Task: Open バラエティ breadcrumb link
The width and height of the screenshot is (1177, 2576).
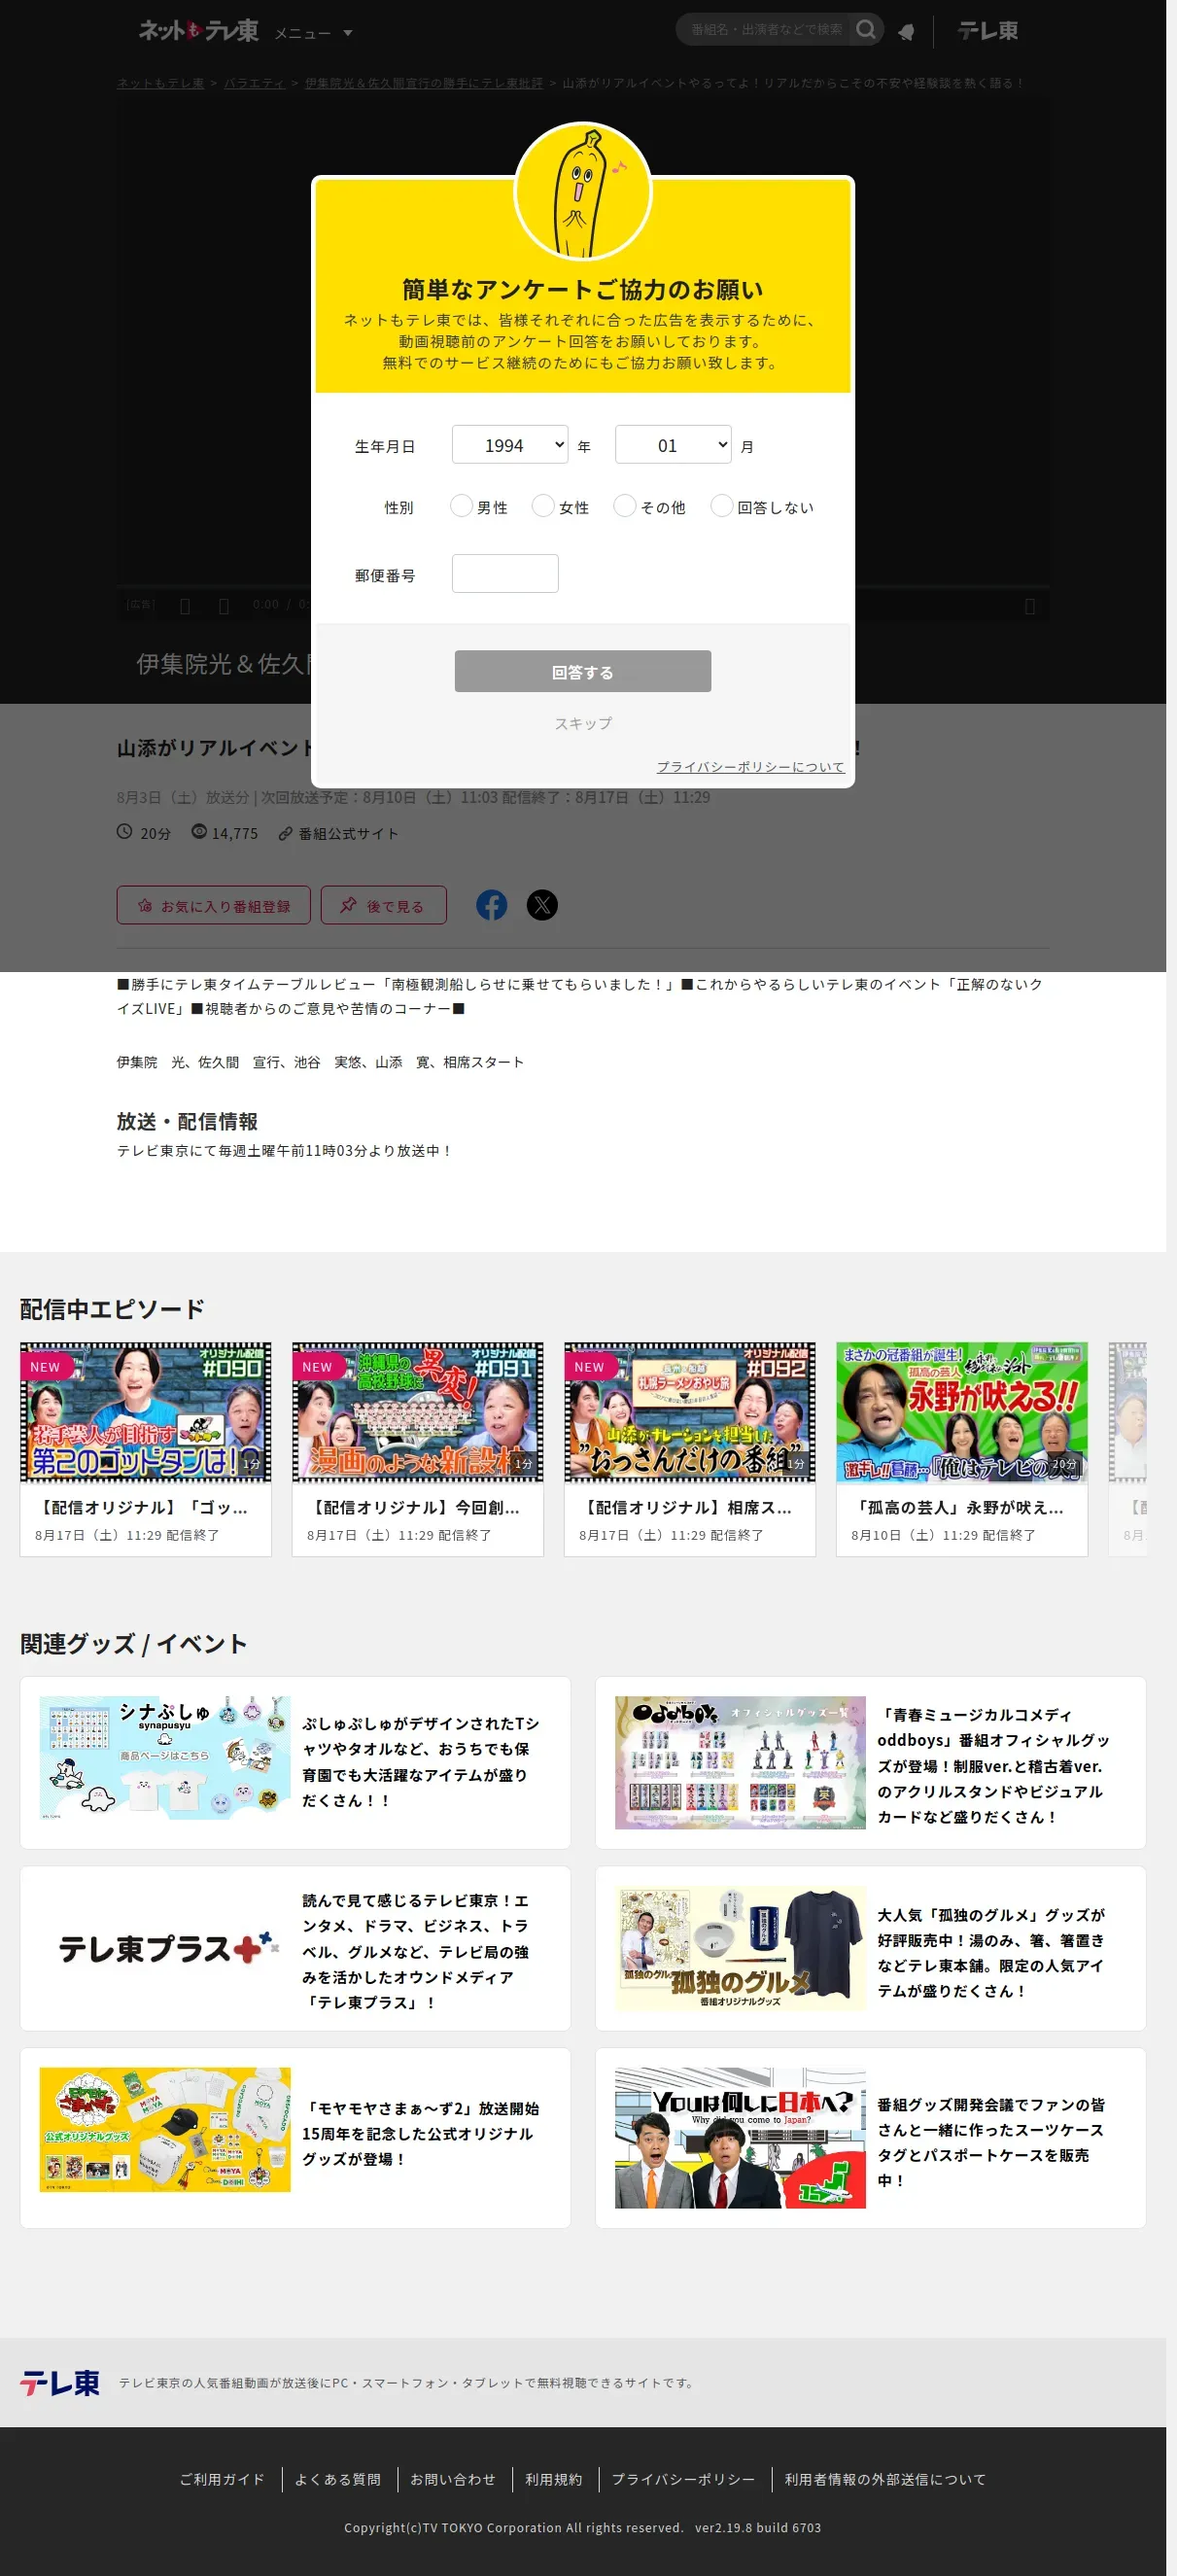Action: [x=254, y=83]
